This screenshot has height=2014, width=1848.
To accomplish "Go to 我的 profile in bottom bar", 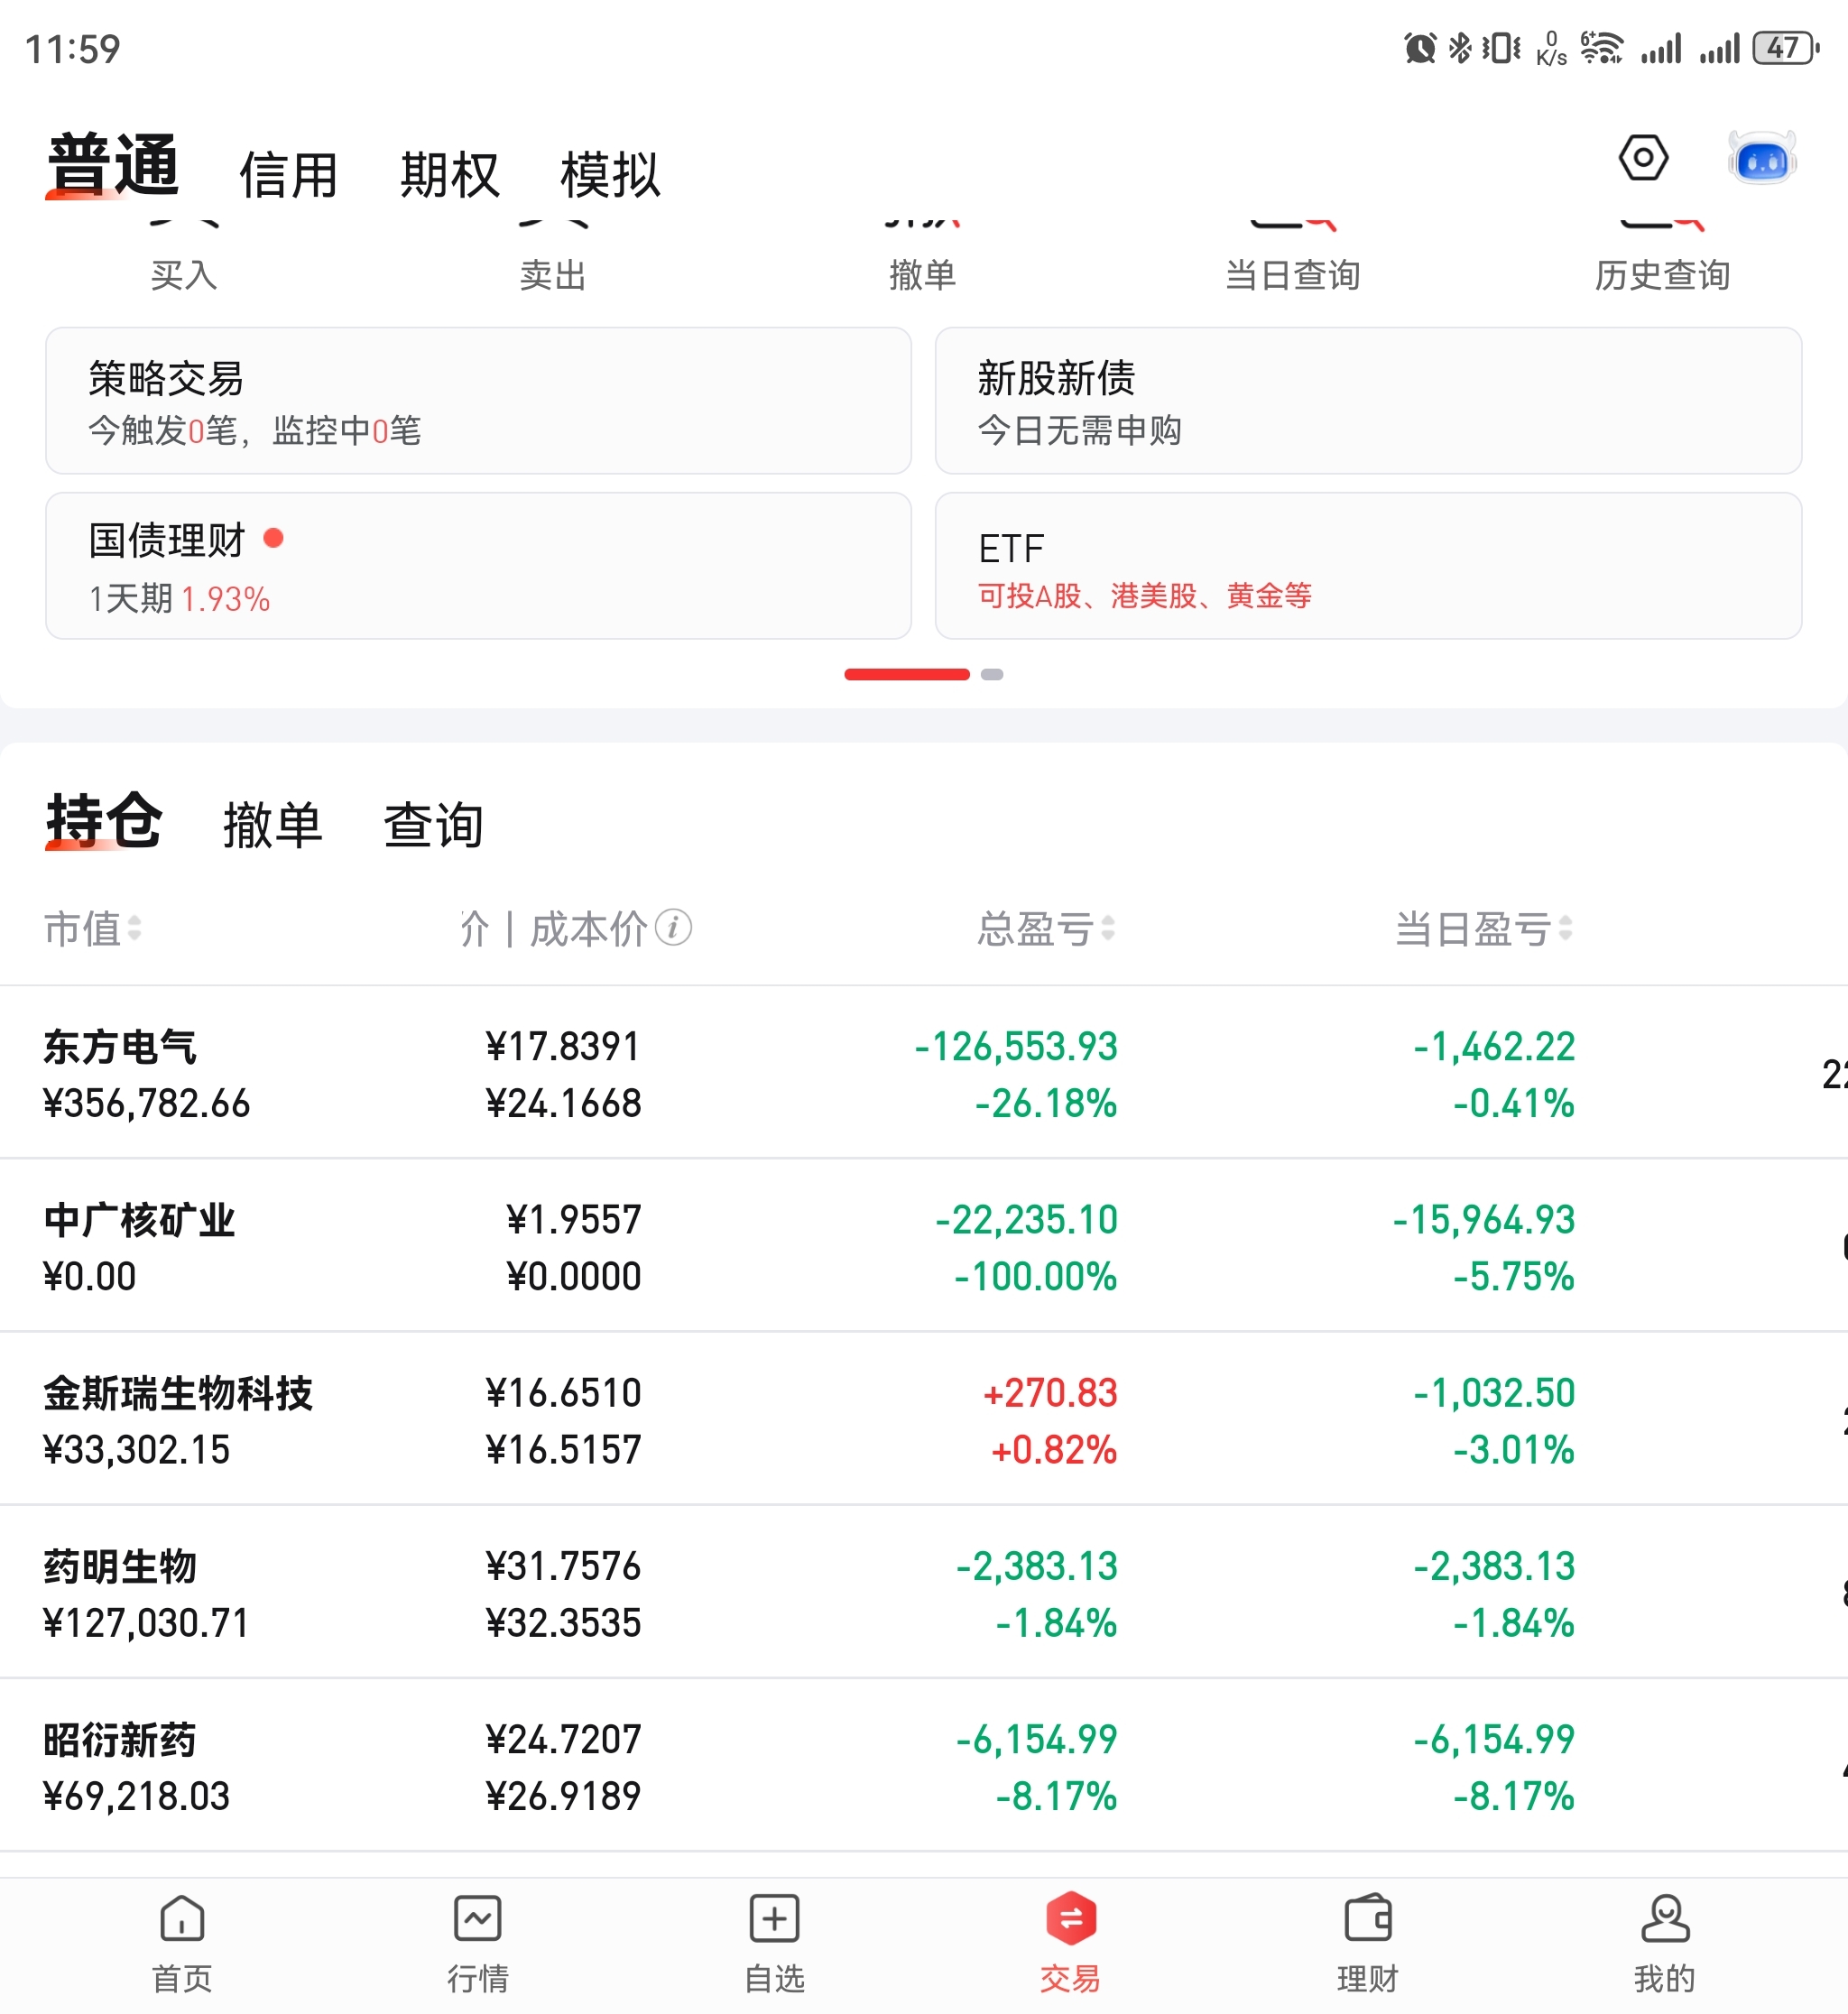I will [1665, 1945].
